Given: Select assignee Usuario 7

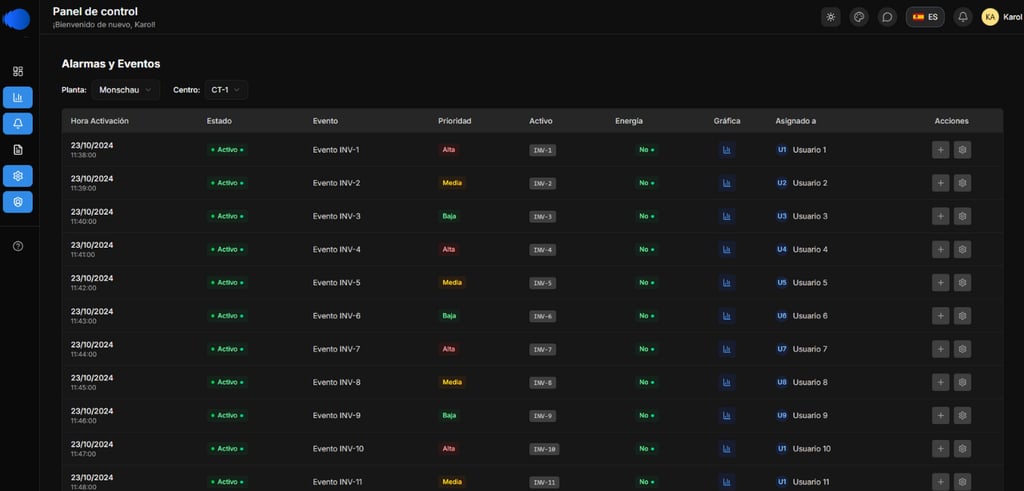Looking at the screenshot, I should pyautogui.click(x=801, y=349).
